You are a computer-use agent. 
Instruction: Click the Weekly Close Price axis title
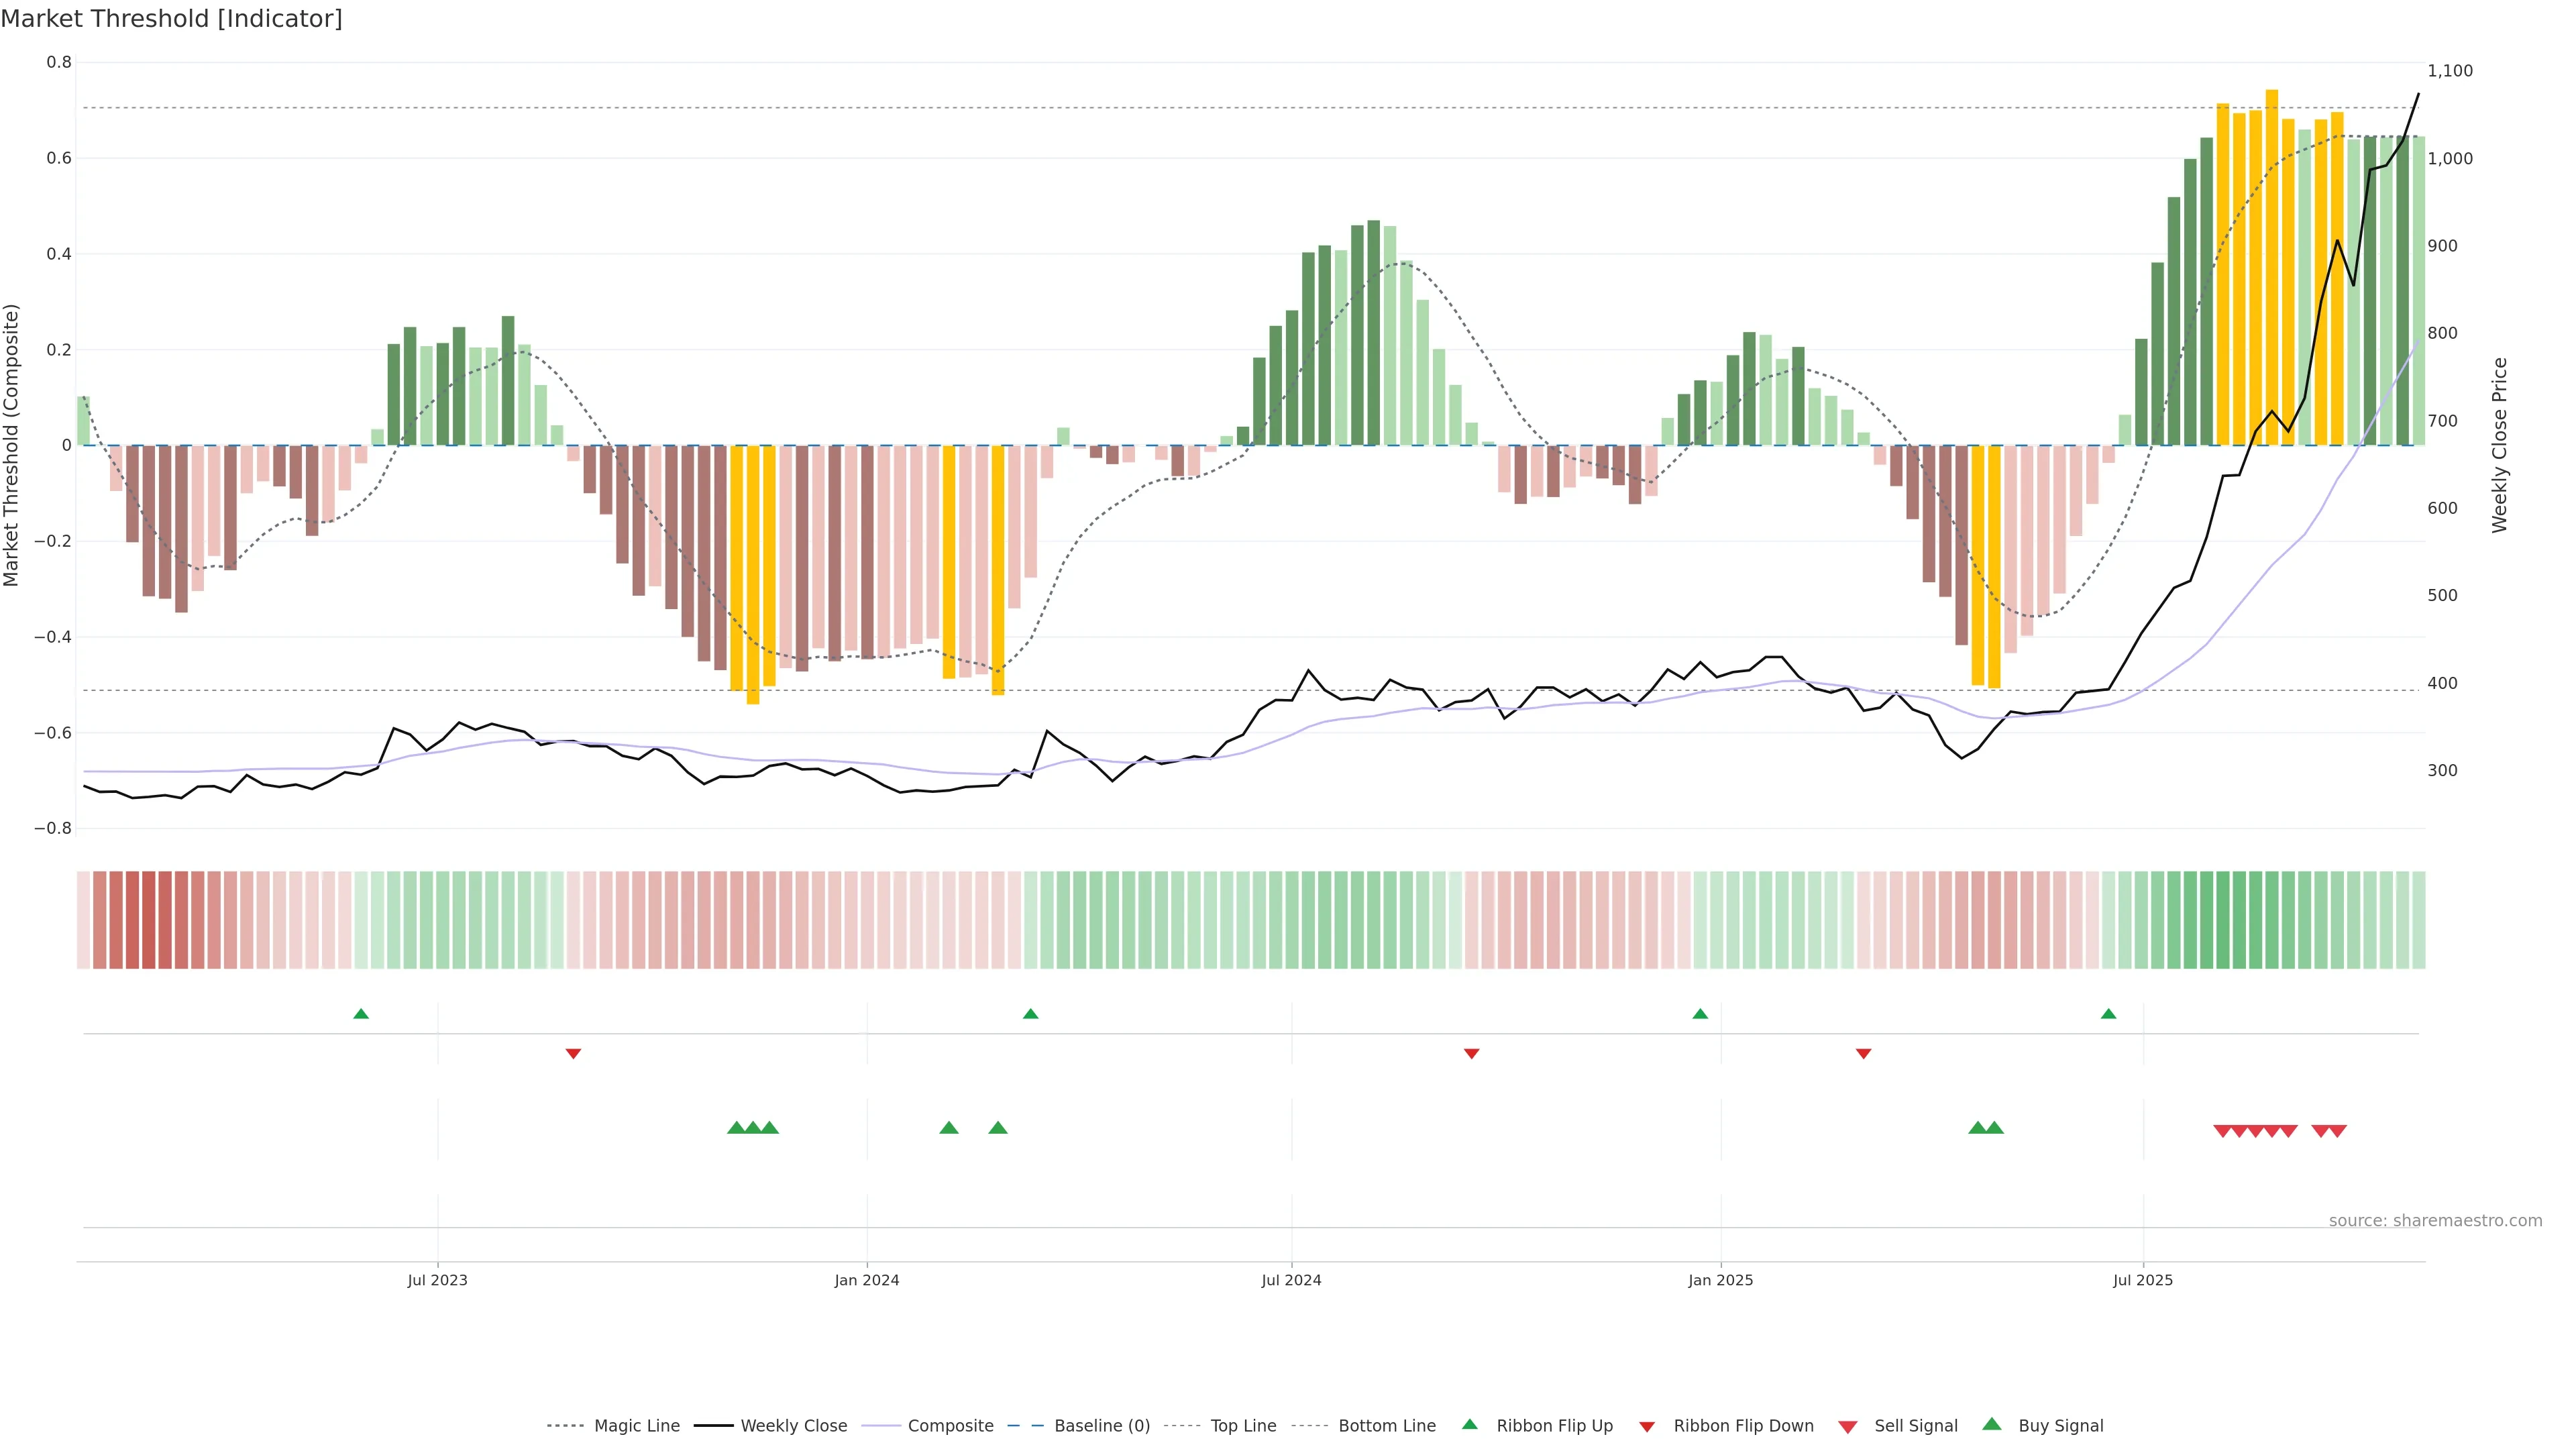(x=2499, y=445)
